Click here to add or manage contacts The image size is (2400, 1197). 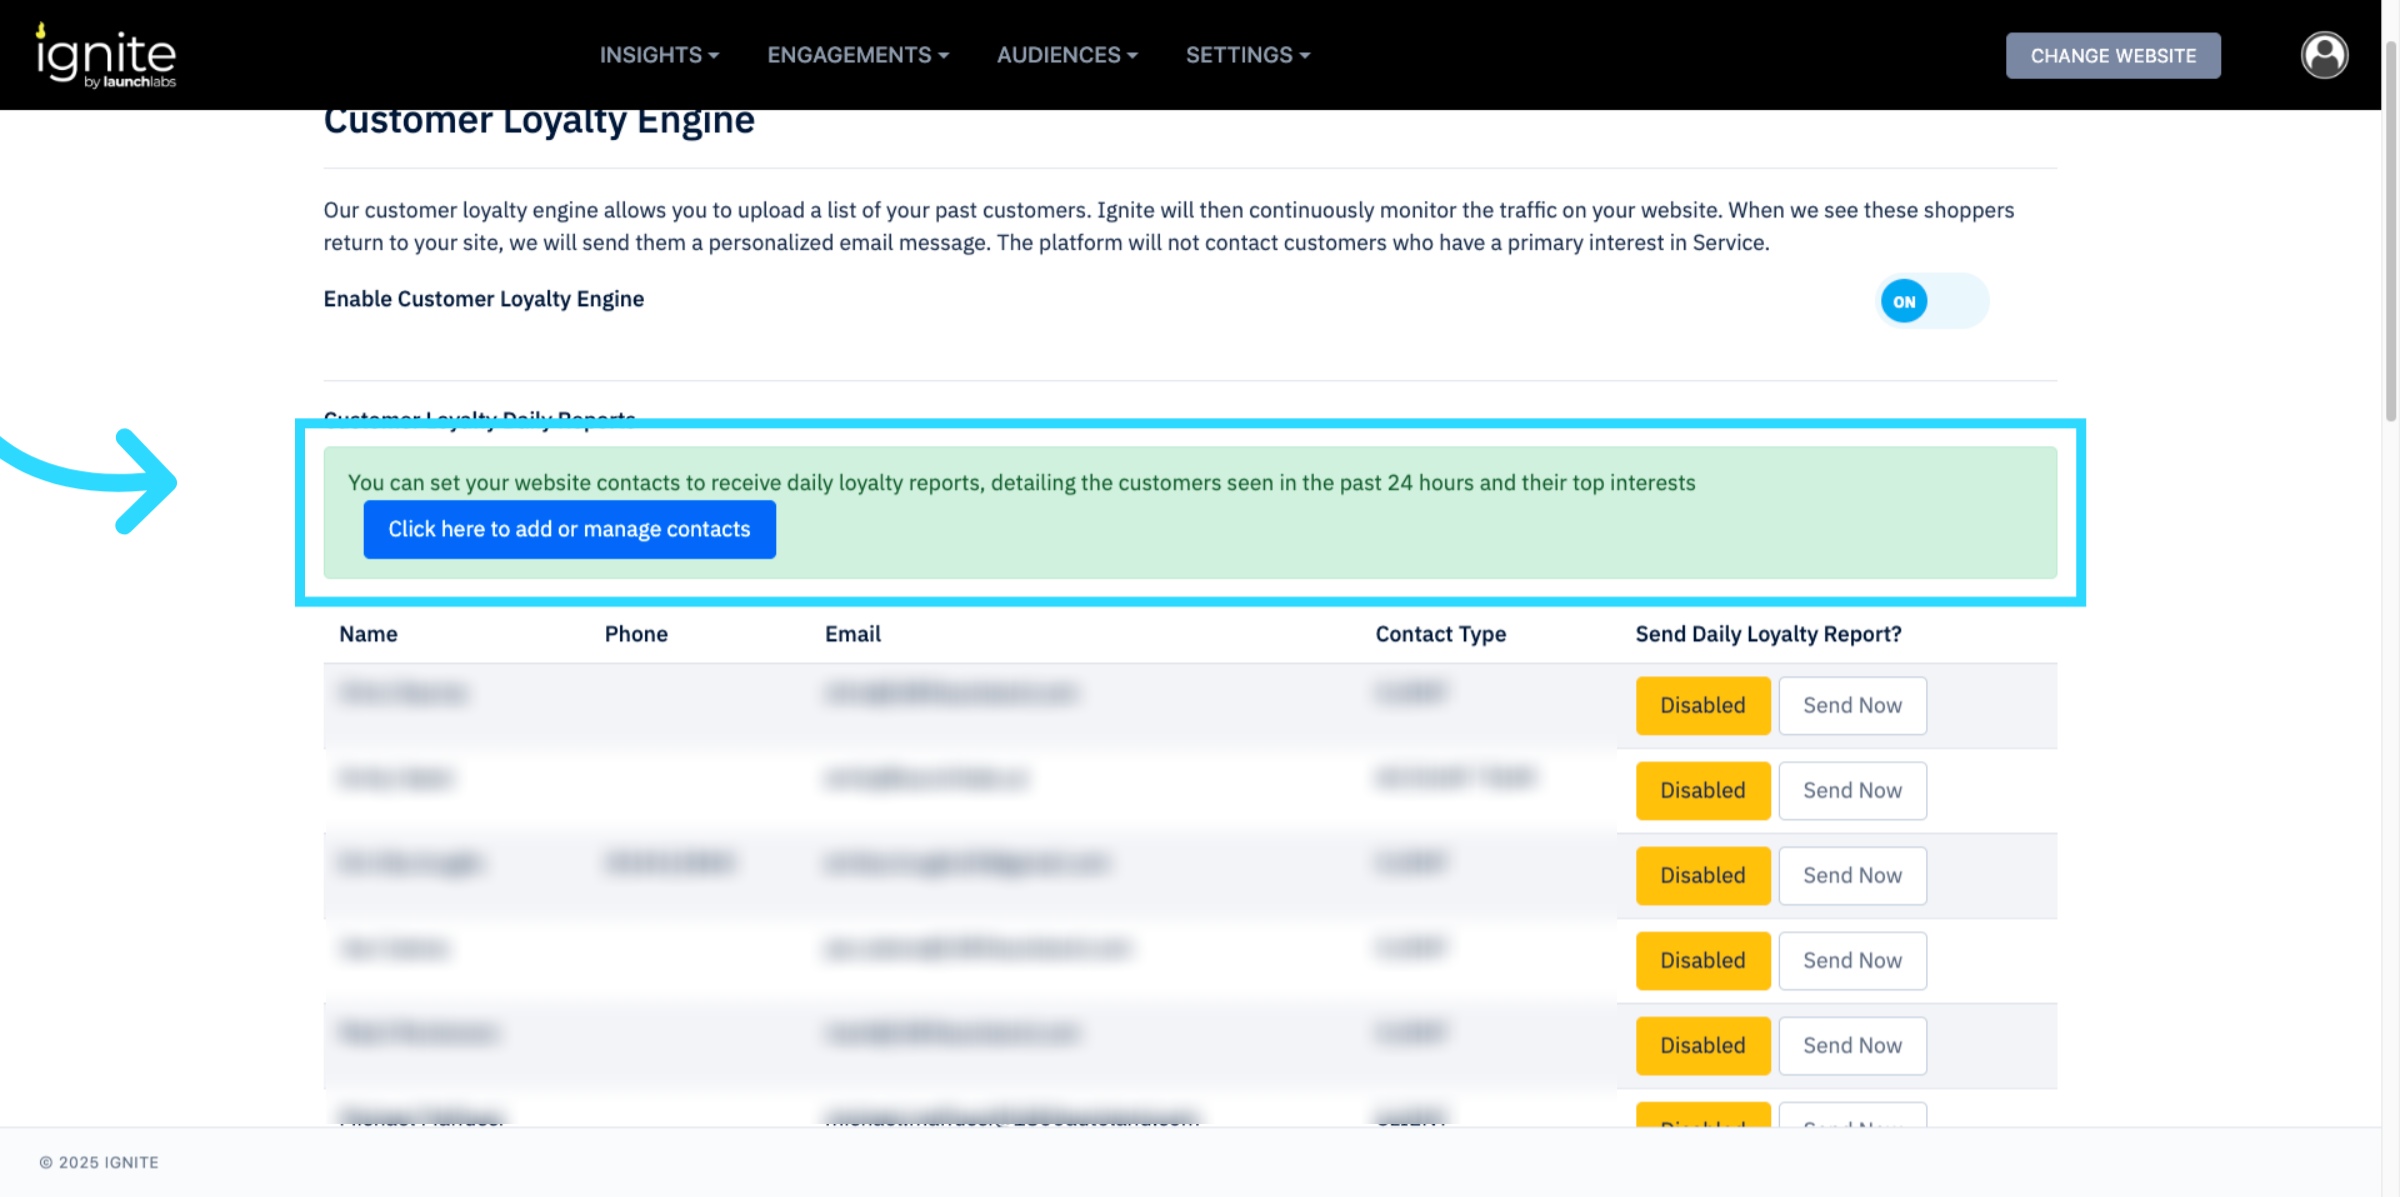[x=569, y=529]
